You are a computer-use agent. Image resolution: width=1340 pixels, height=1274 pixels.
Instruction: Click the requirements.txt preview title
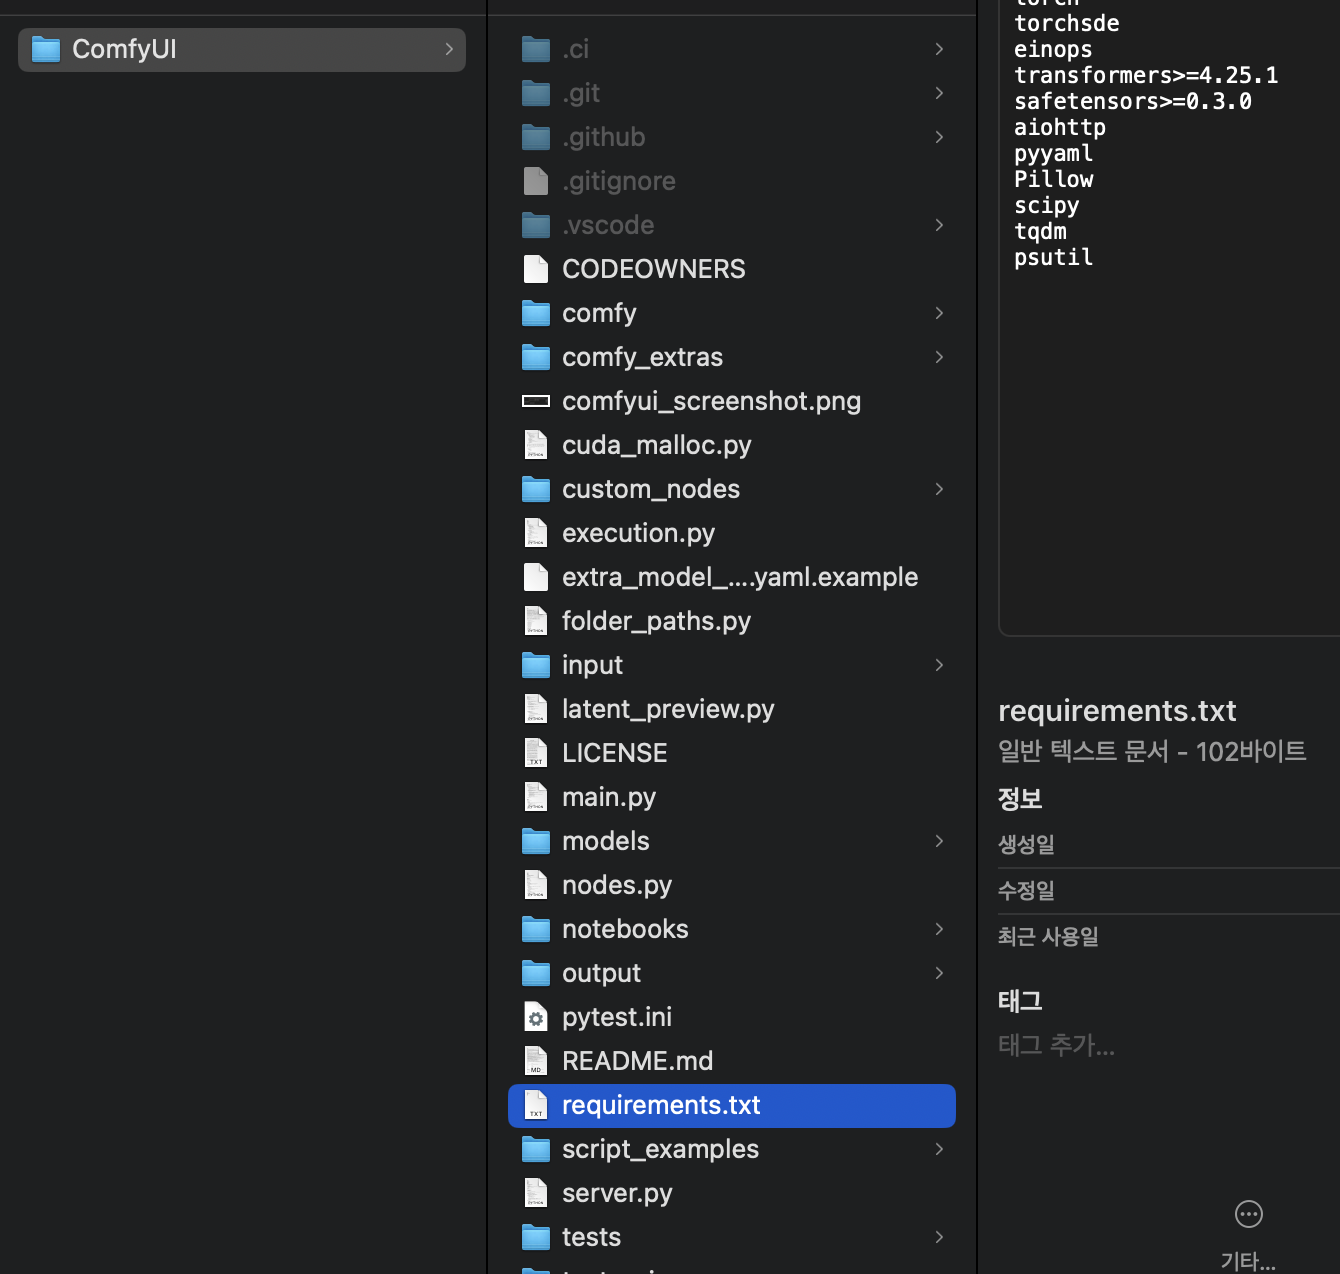(1117, 711)
